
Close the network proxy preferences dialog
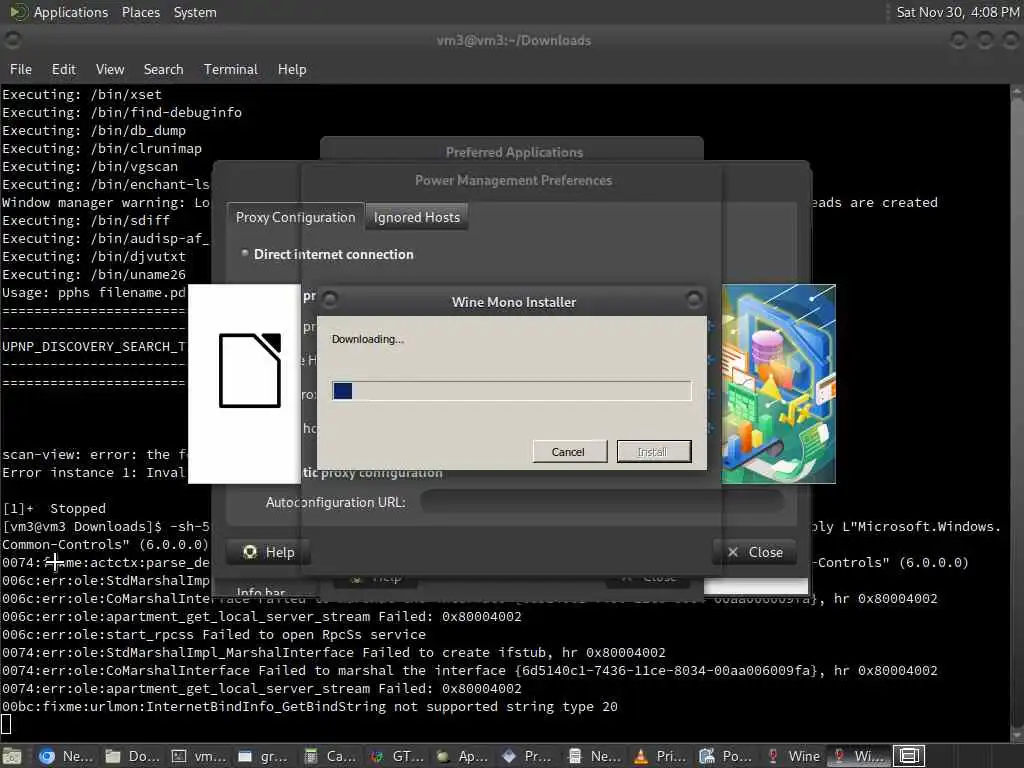pyautogui.click(x=755, y=552)
